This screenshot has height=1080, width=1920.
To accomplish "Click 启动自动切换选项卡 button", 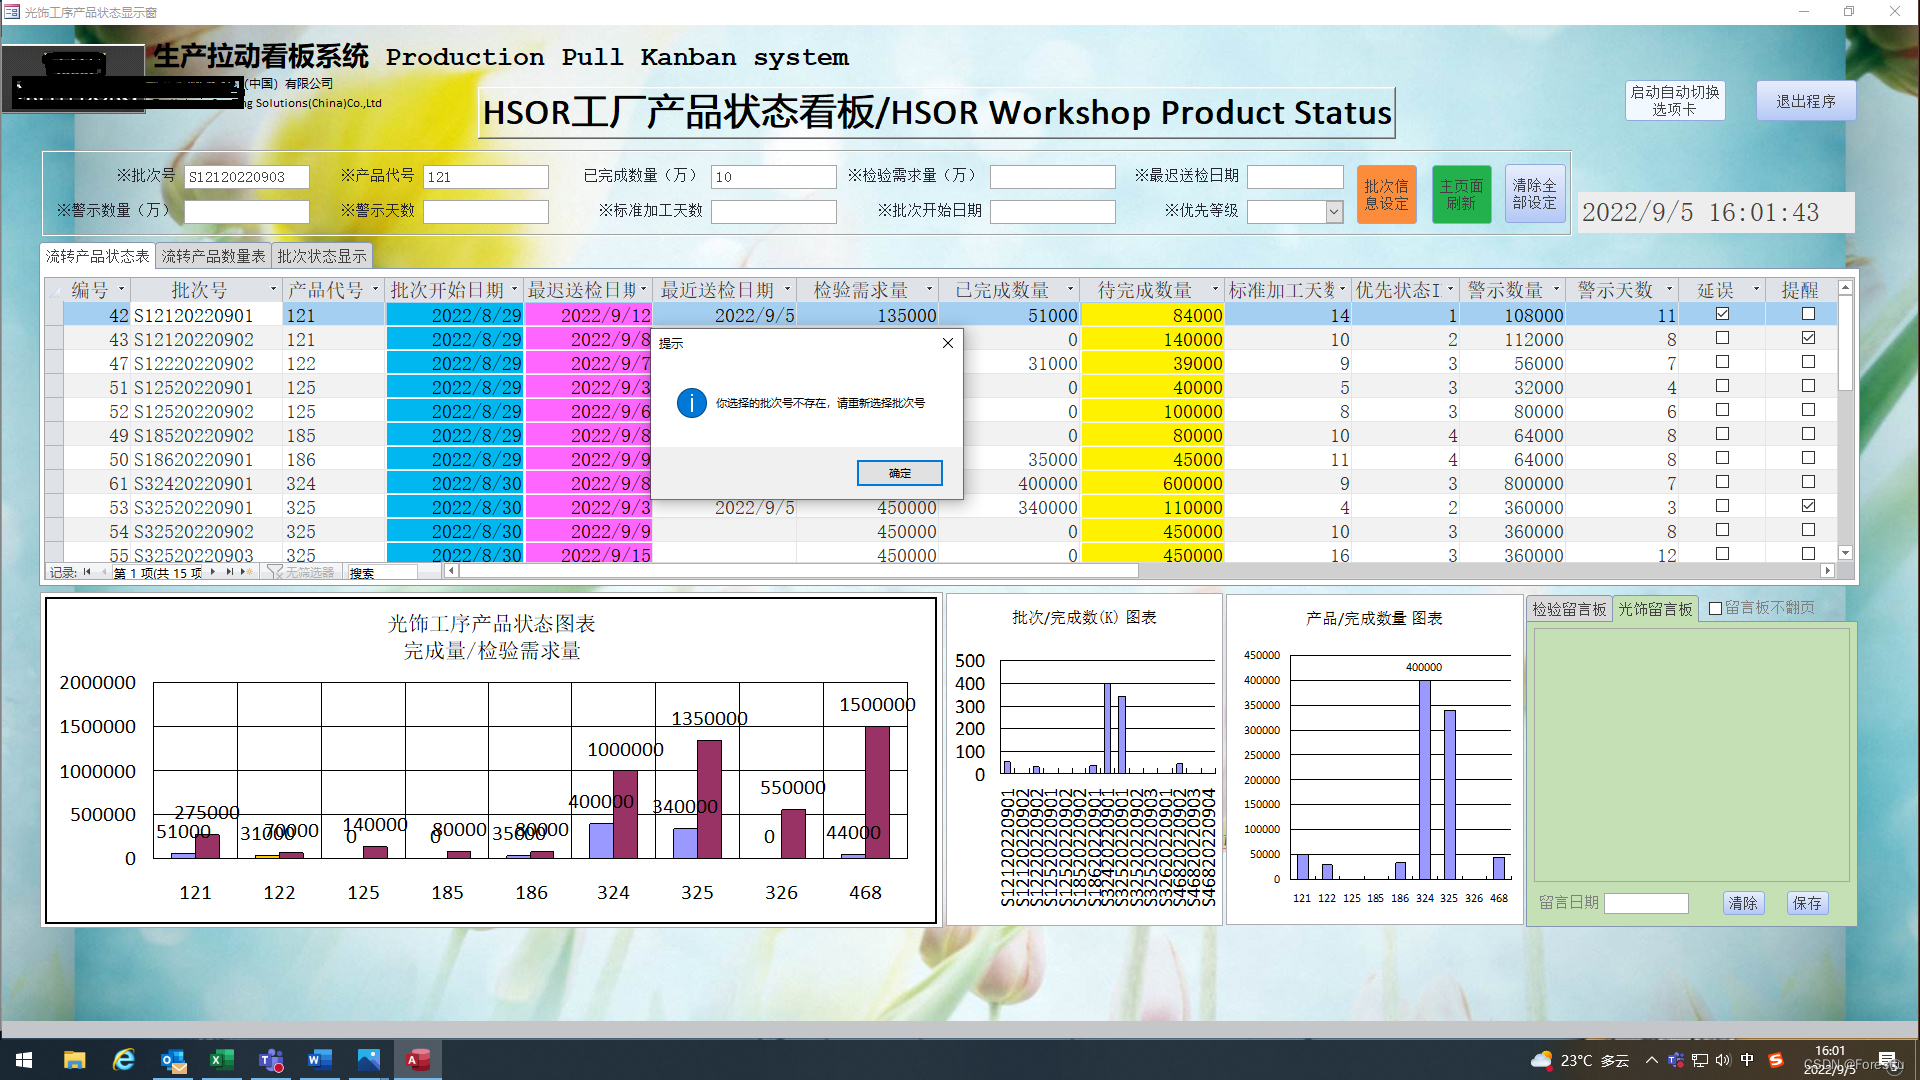I will [x=1675, y=101].
